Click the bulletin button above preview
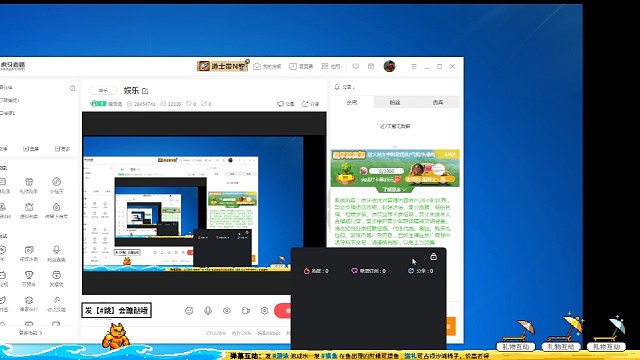The width and height of the screenshot is (640, 360). (x=286, y=104)
